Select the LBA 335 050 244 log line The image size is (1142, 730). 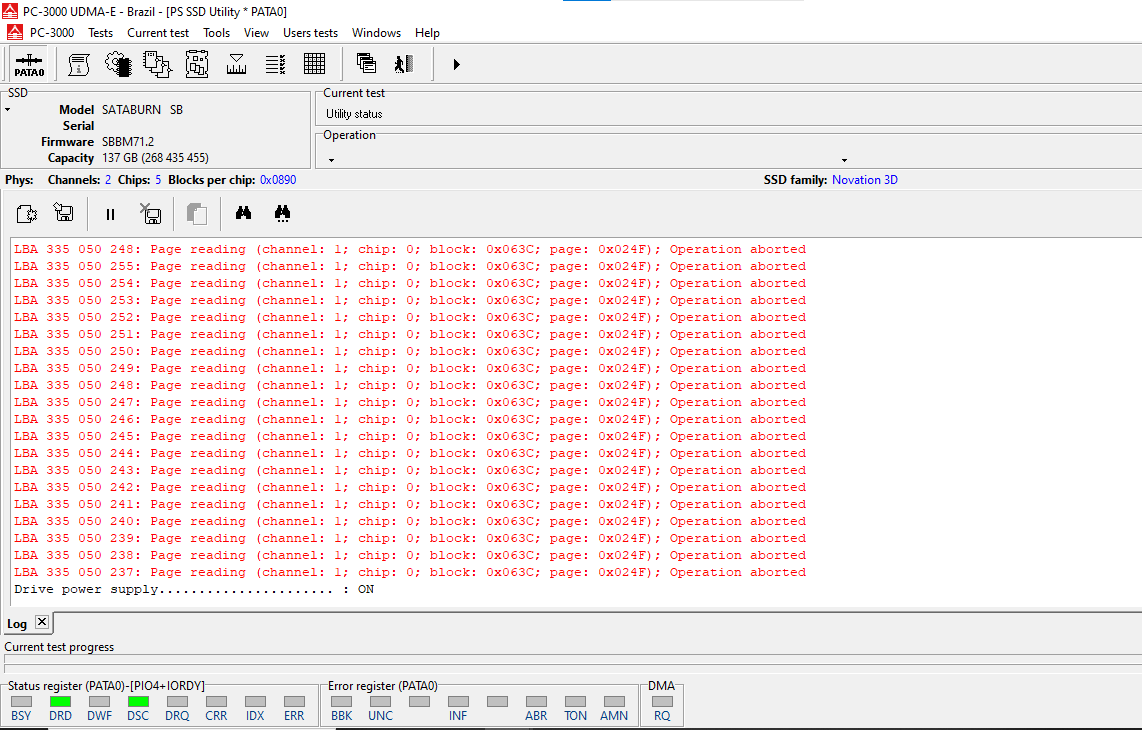[410, 453]
